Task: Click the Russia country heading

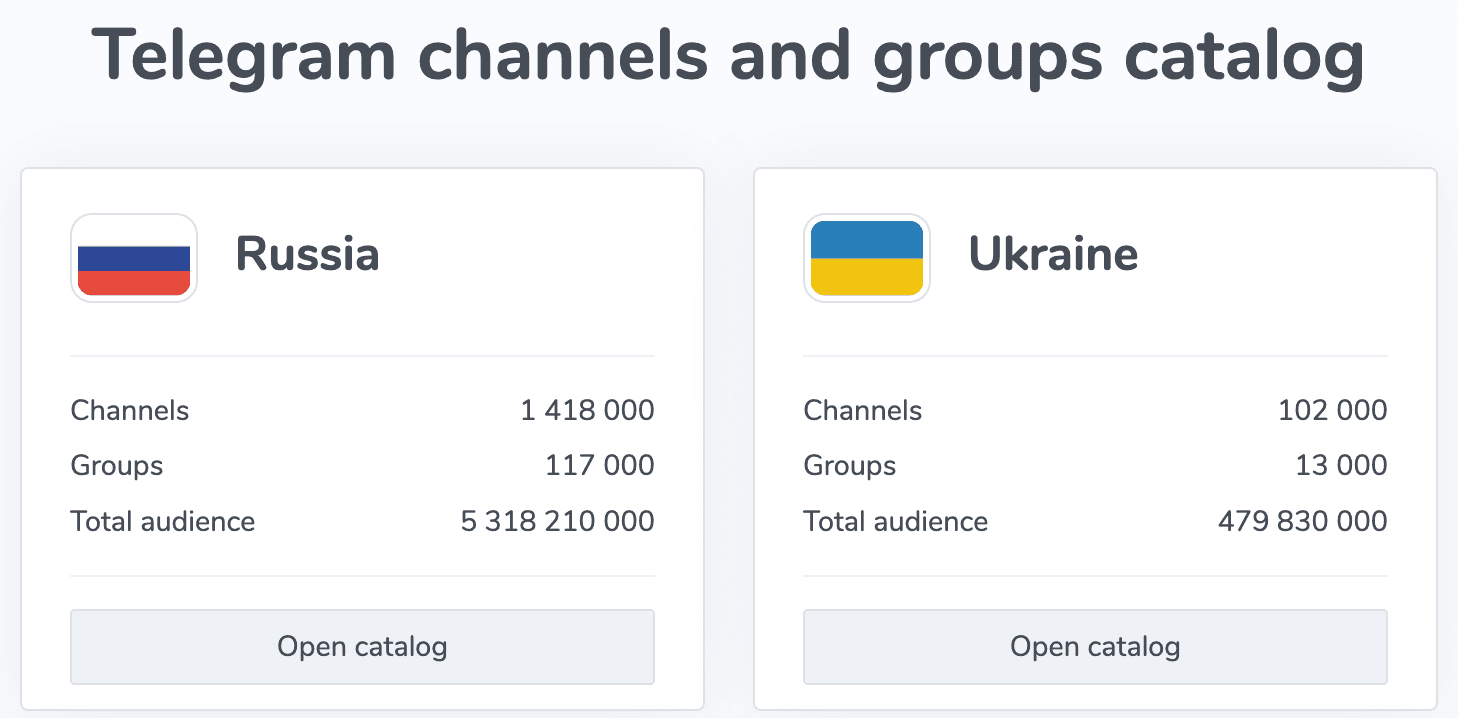Action: click(x=307, y=255)
